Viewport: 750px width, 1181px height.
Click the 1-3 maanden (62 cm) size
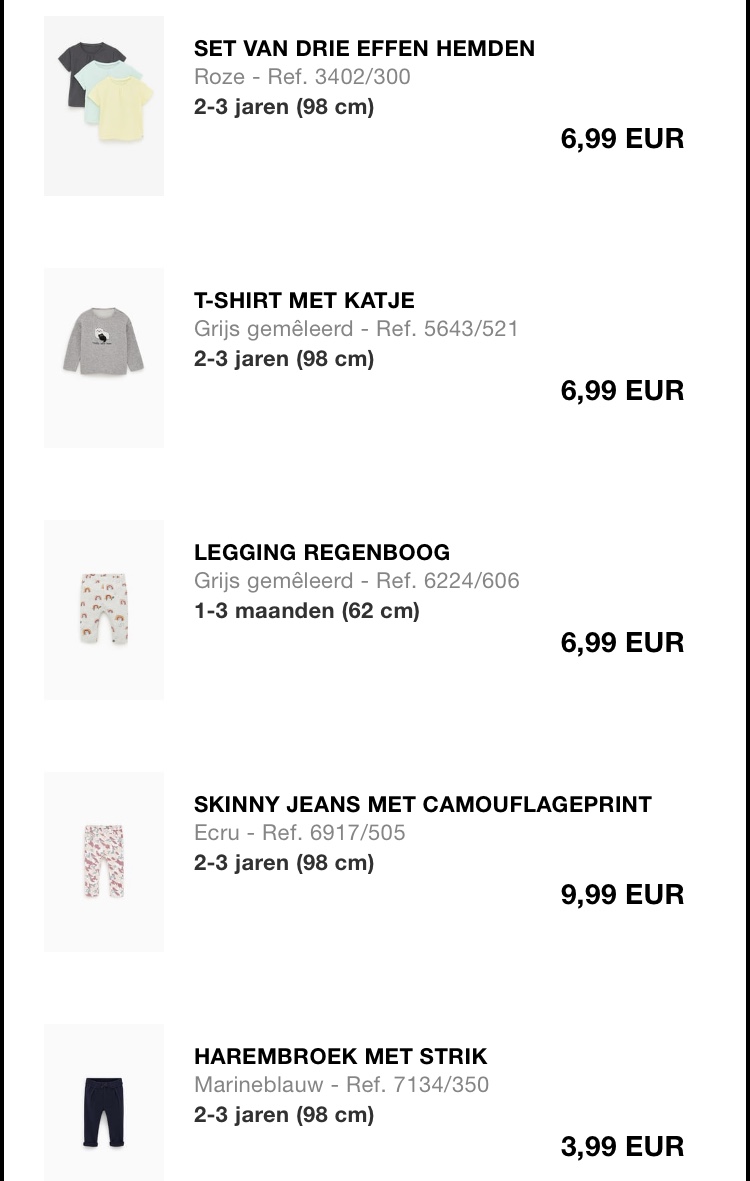coord(306,610)
